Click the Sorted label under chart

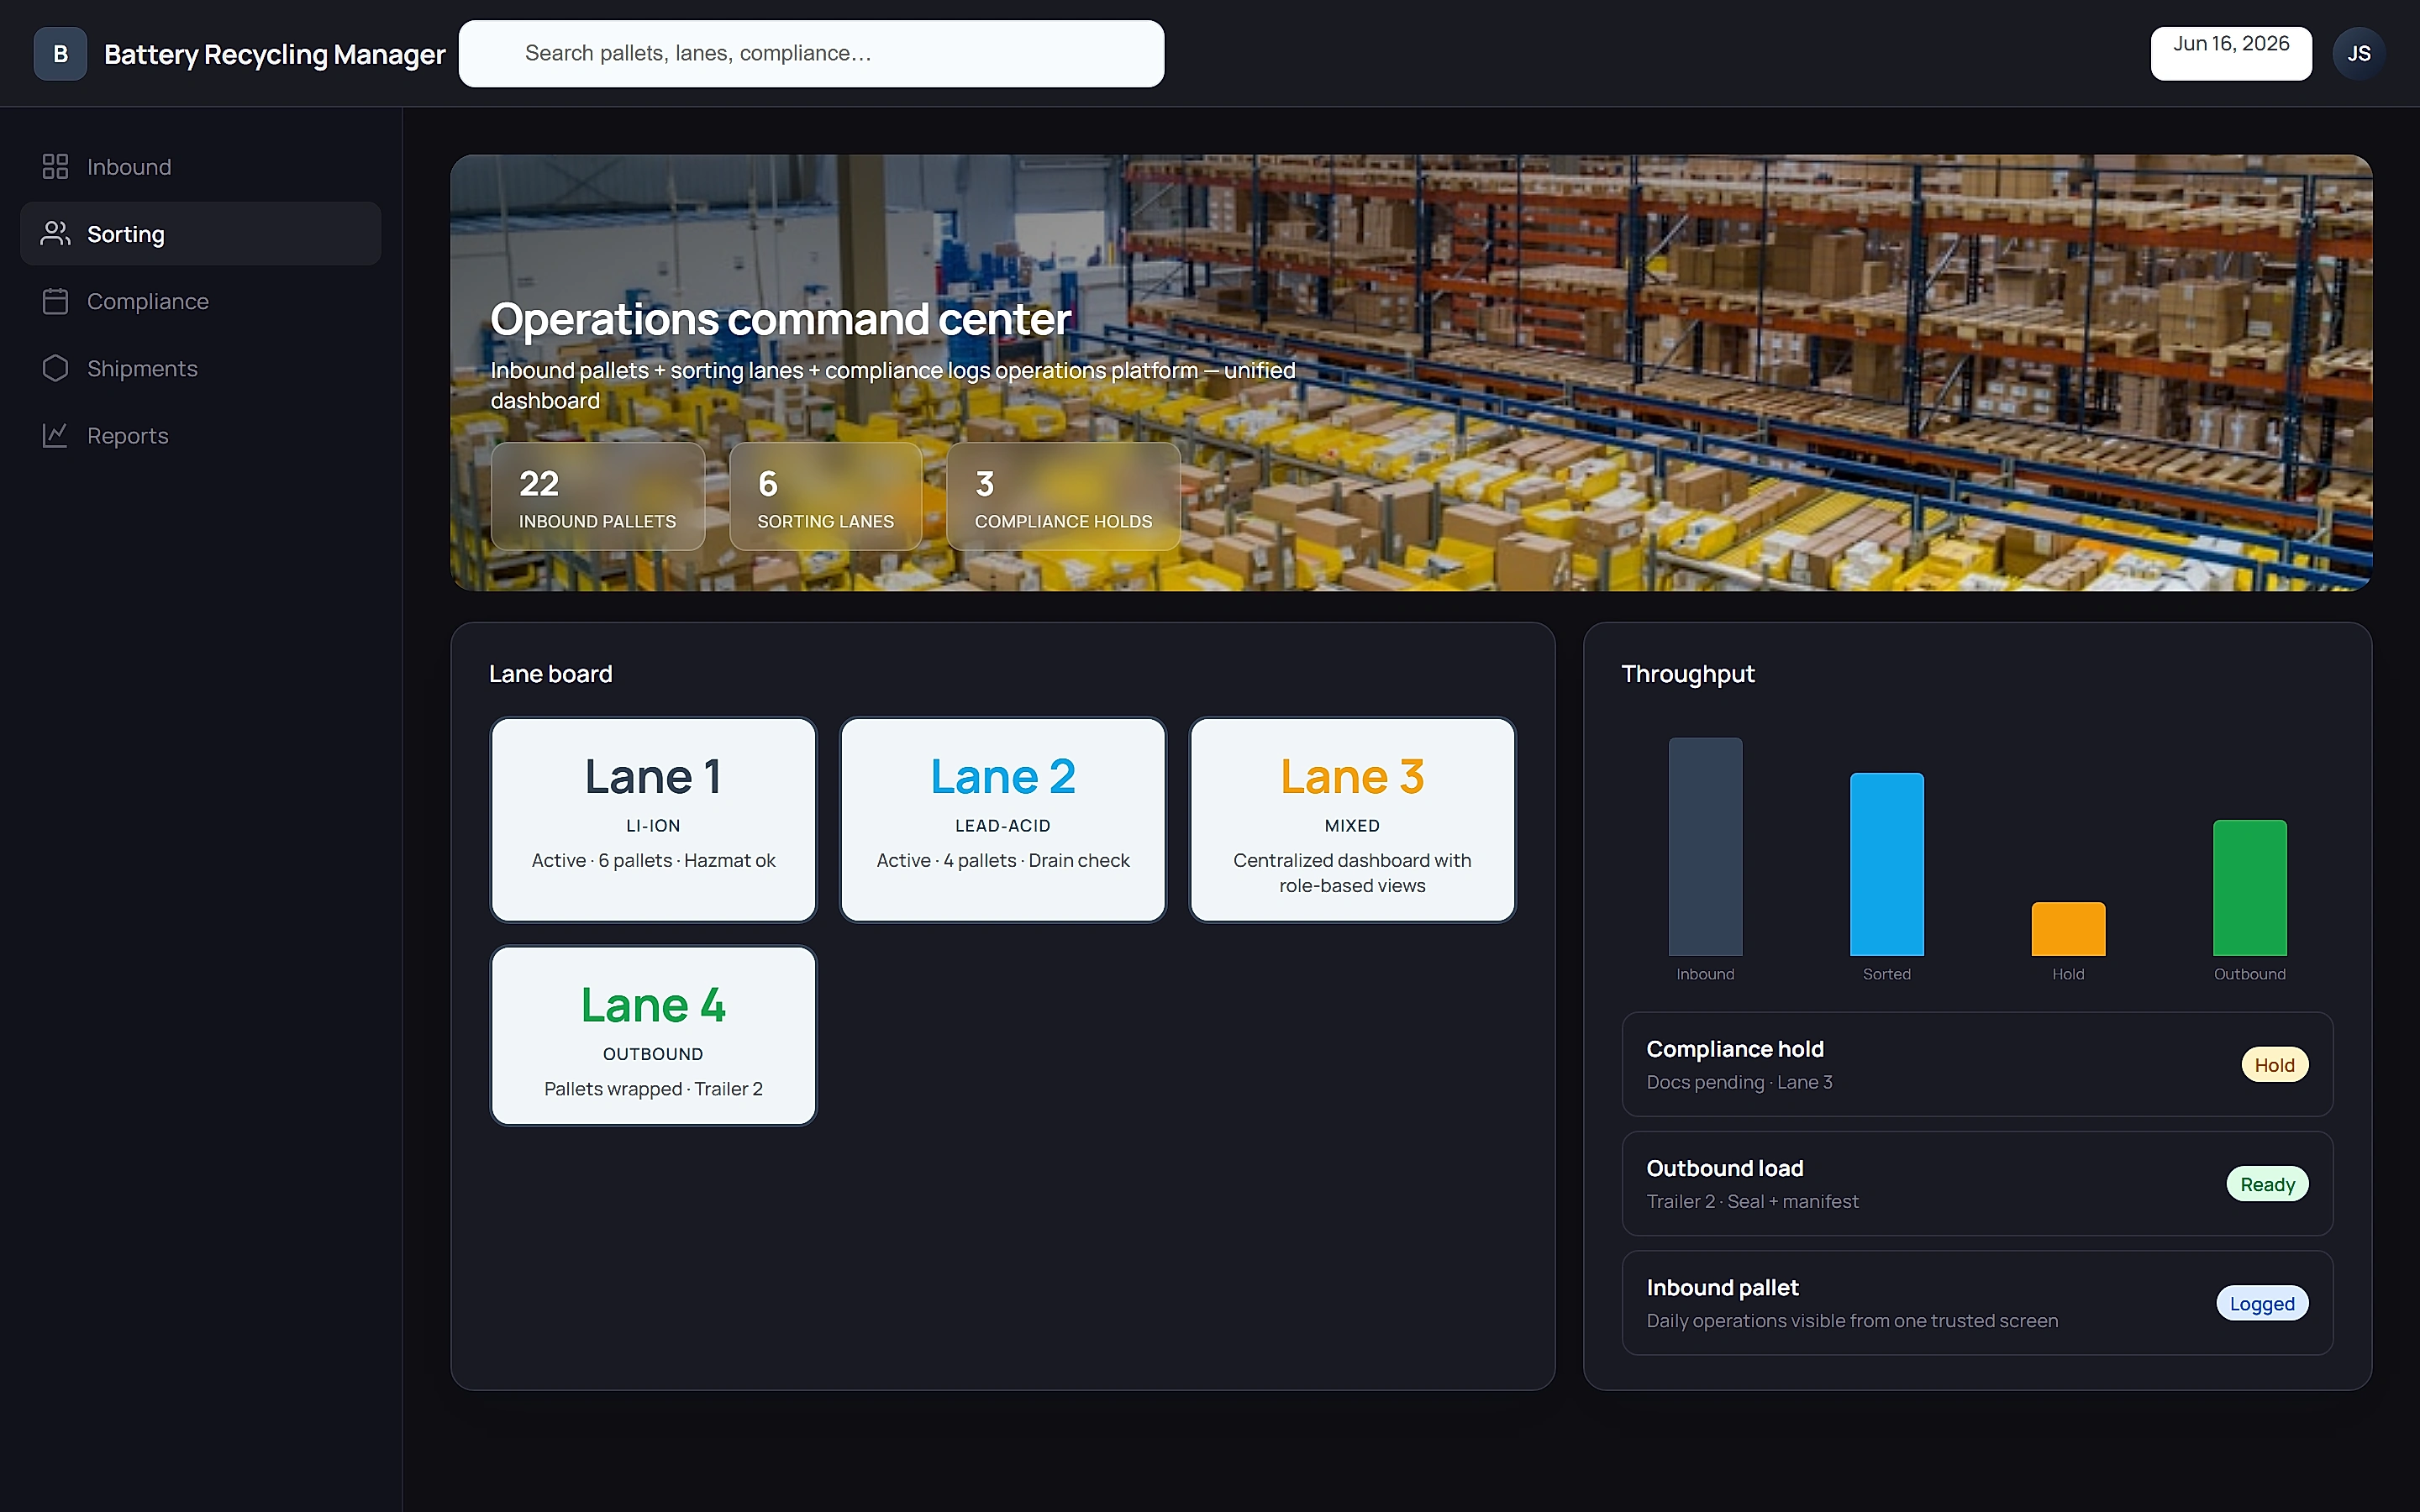click(x=1886, y=974)
